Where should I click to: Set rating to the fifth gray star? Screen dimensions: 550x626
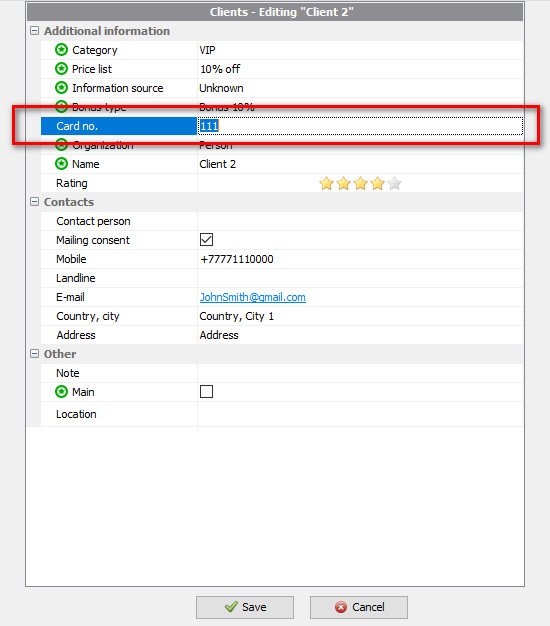click(x=394, y=183)
